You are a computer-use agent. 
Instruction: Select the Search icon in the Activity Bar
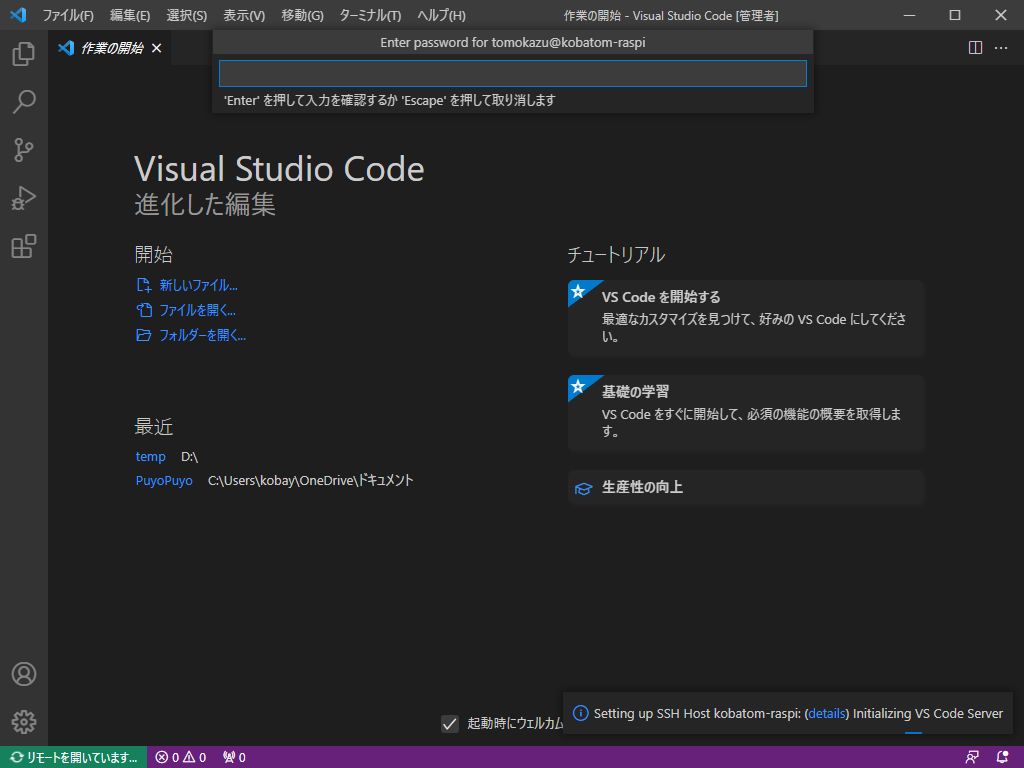pyautogui.click(x=23, y=101)
